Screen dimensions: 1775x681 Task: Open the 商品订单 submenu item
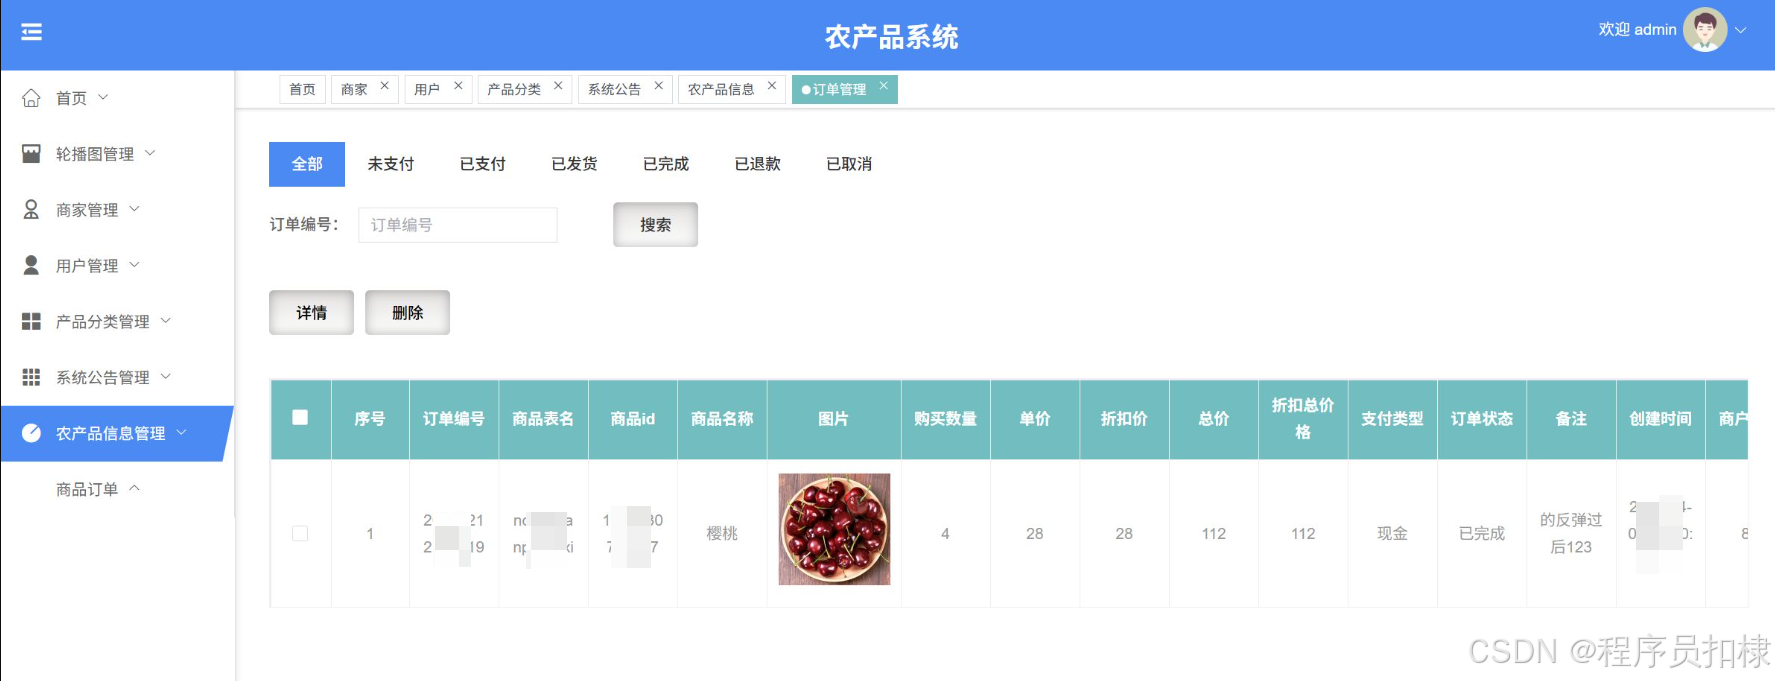point(87,489)
